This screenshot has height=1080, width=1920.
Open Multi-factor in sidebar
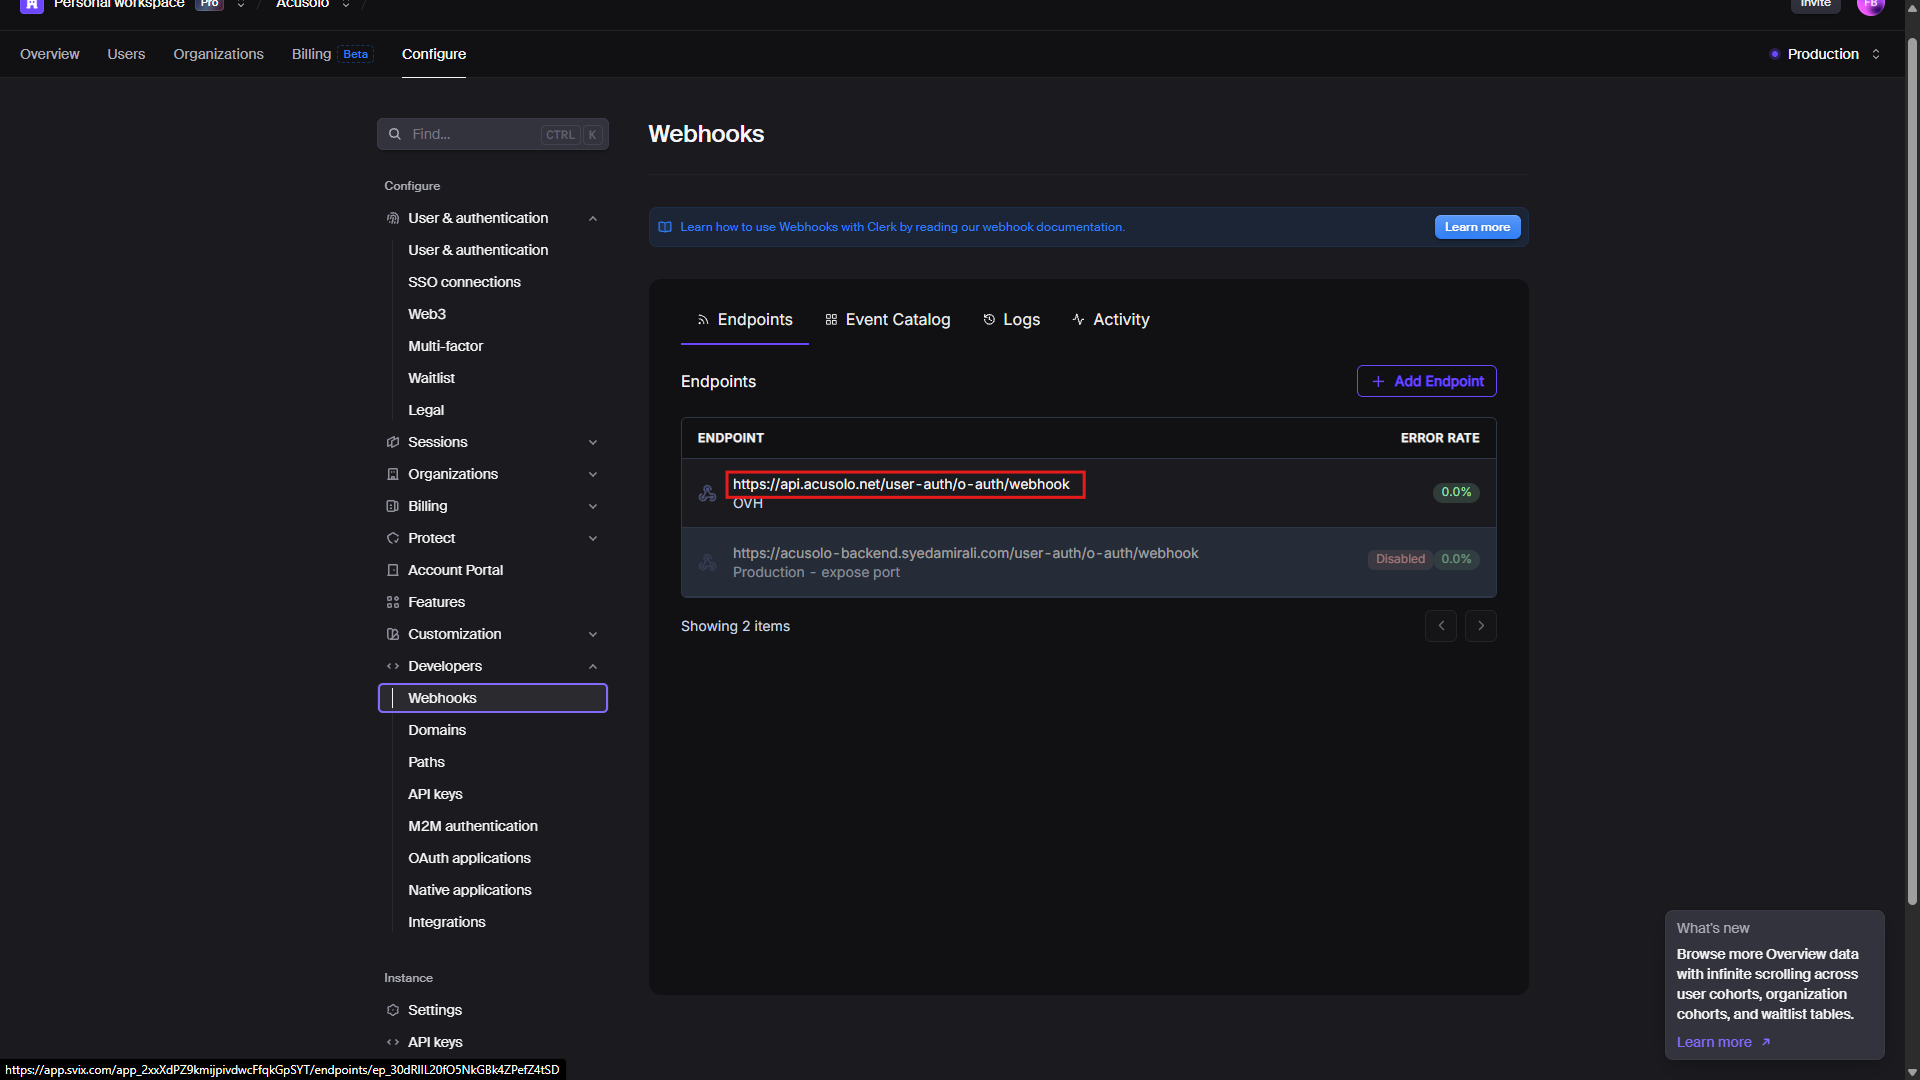(445, 346)
